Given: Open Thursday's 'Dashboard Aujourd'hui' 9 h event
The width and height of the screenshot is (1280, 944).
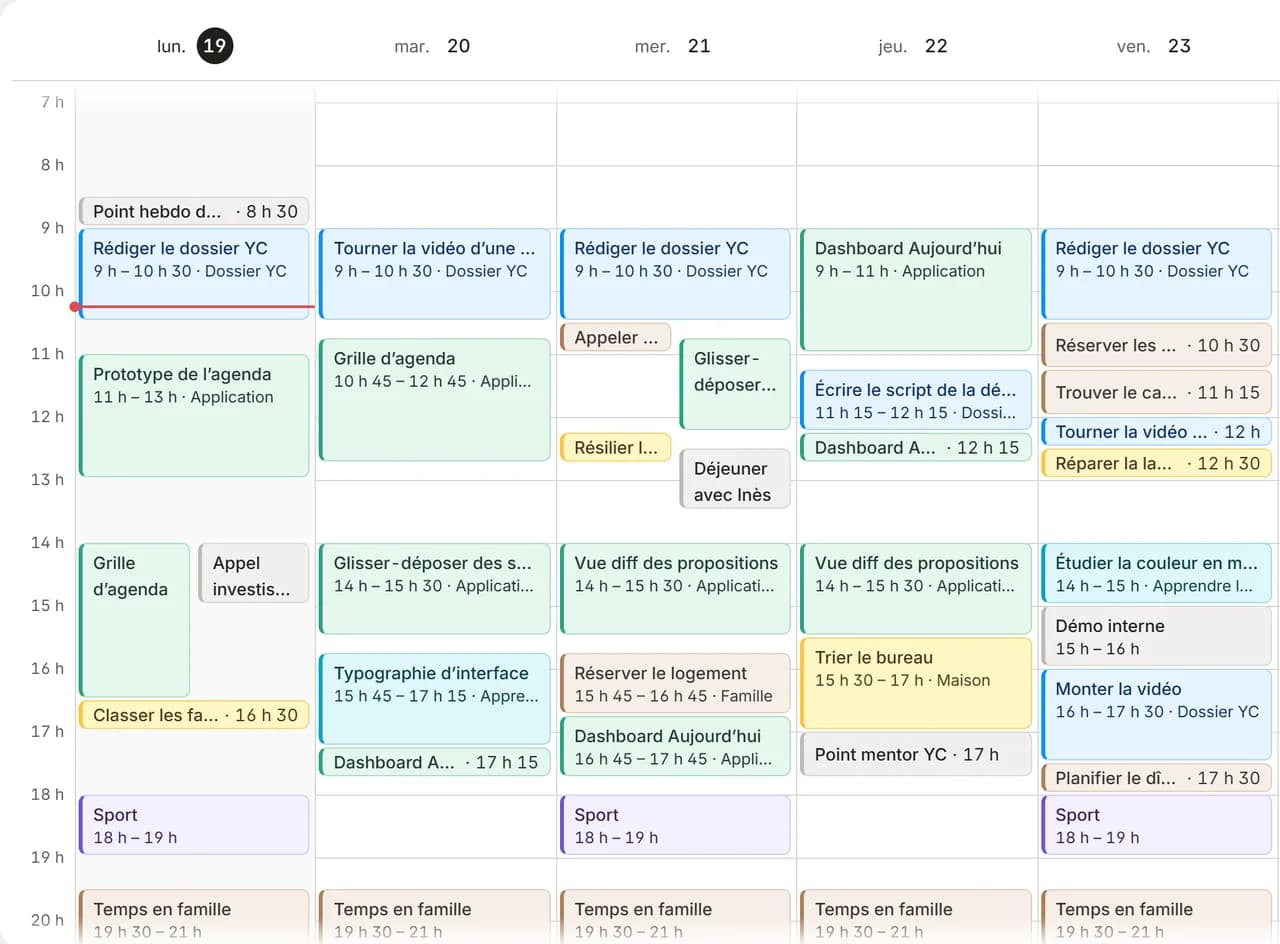Looking at the screenshot, I should pyautogui.click(x=916, y=290).
